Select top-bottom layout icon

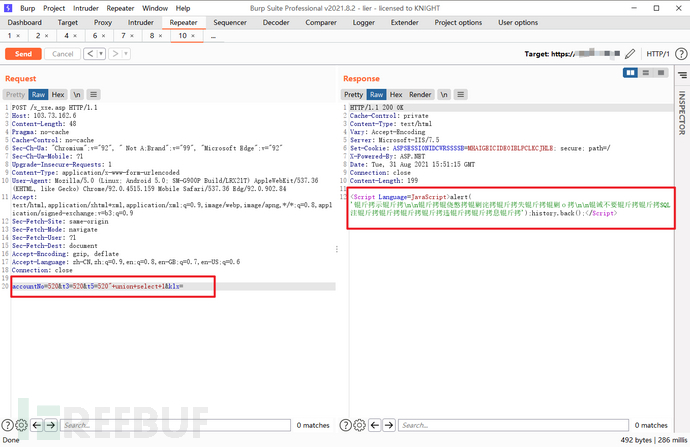pos(646,73)
